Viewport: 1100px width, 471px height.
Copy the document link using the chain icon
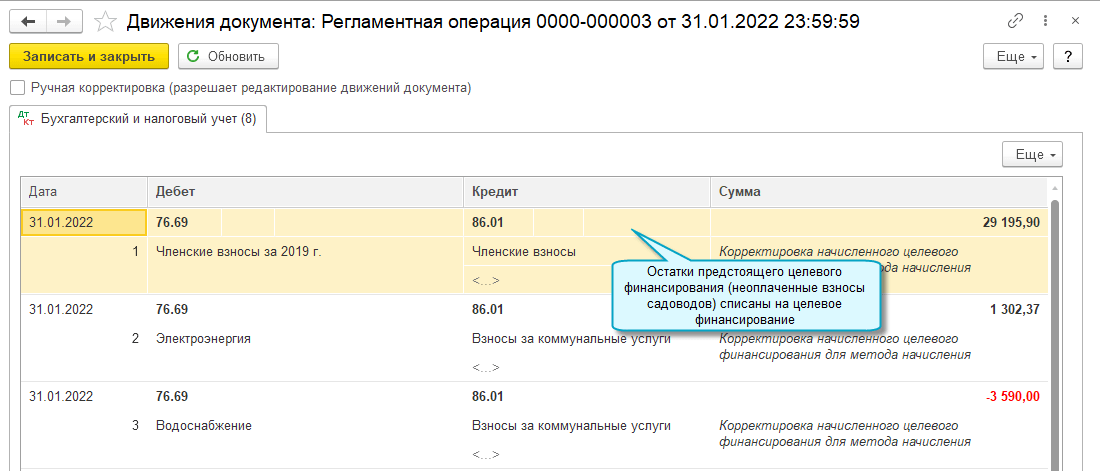[x=1016, y=20]
